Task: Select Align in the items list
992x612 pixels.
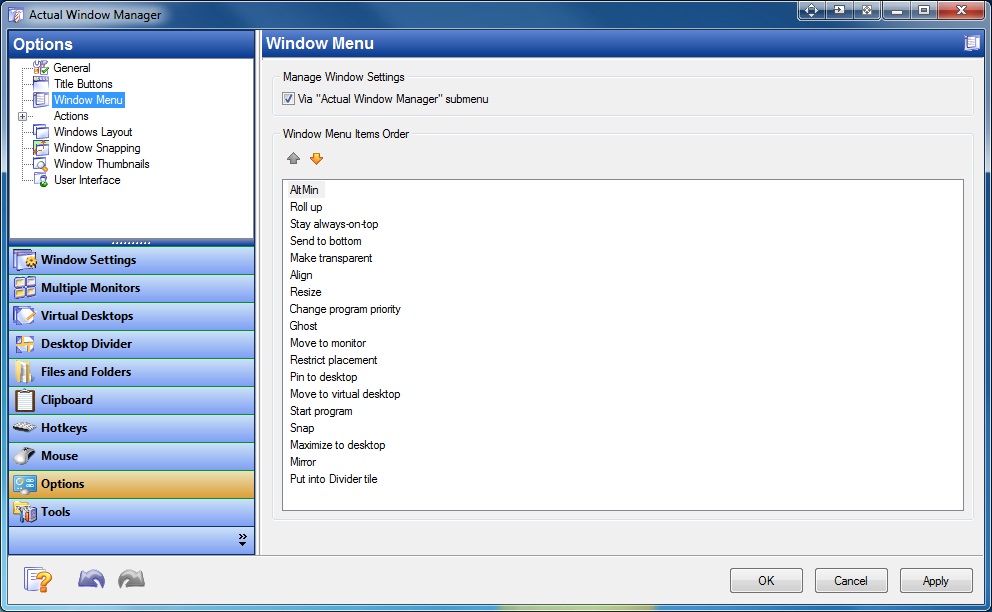Action: pos(301,275)
